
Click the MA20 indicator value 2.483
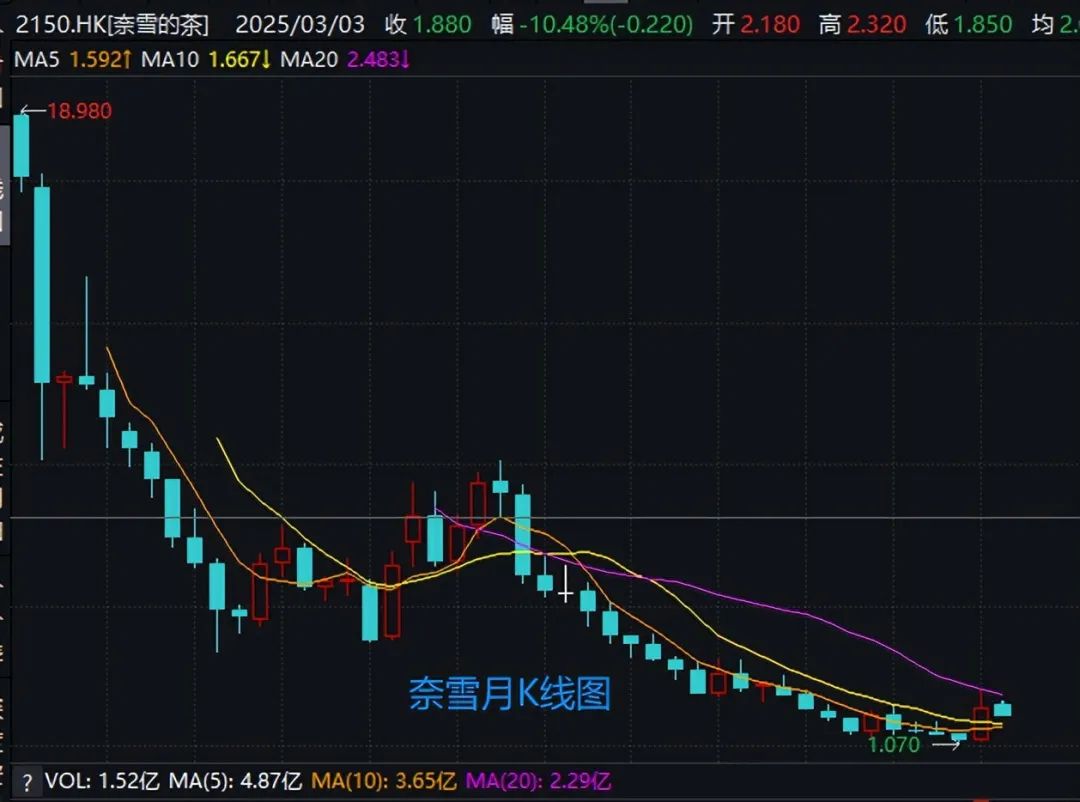[x=378, y=60]
